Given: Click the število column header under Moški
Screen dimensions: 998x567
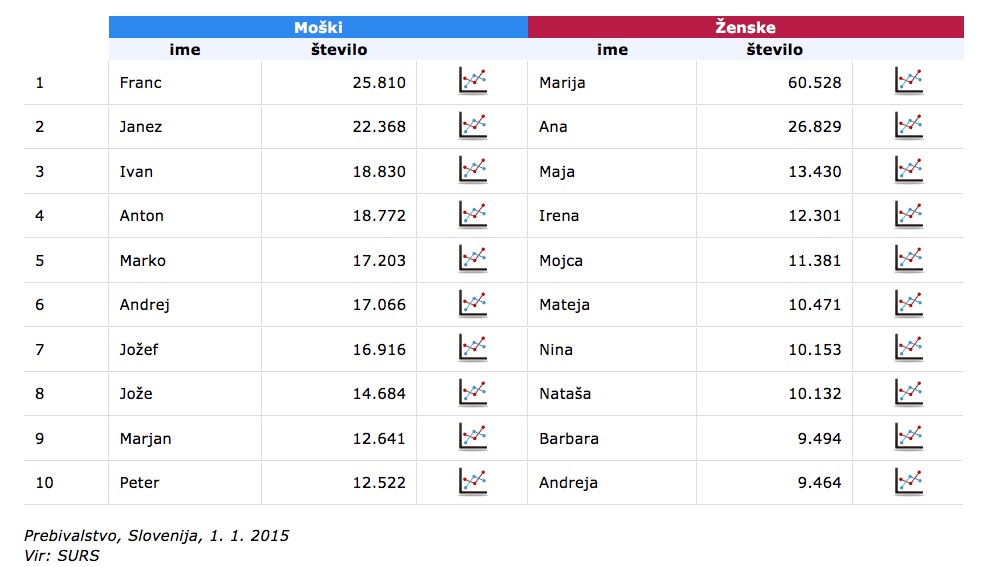Looking at the screenshot, I should click(339, 50).
